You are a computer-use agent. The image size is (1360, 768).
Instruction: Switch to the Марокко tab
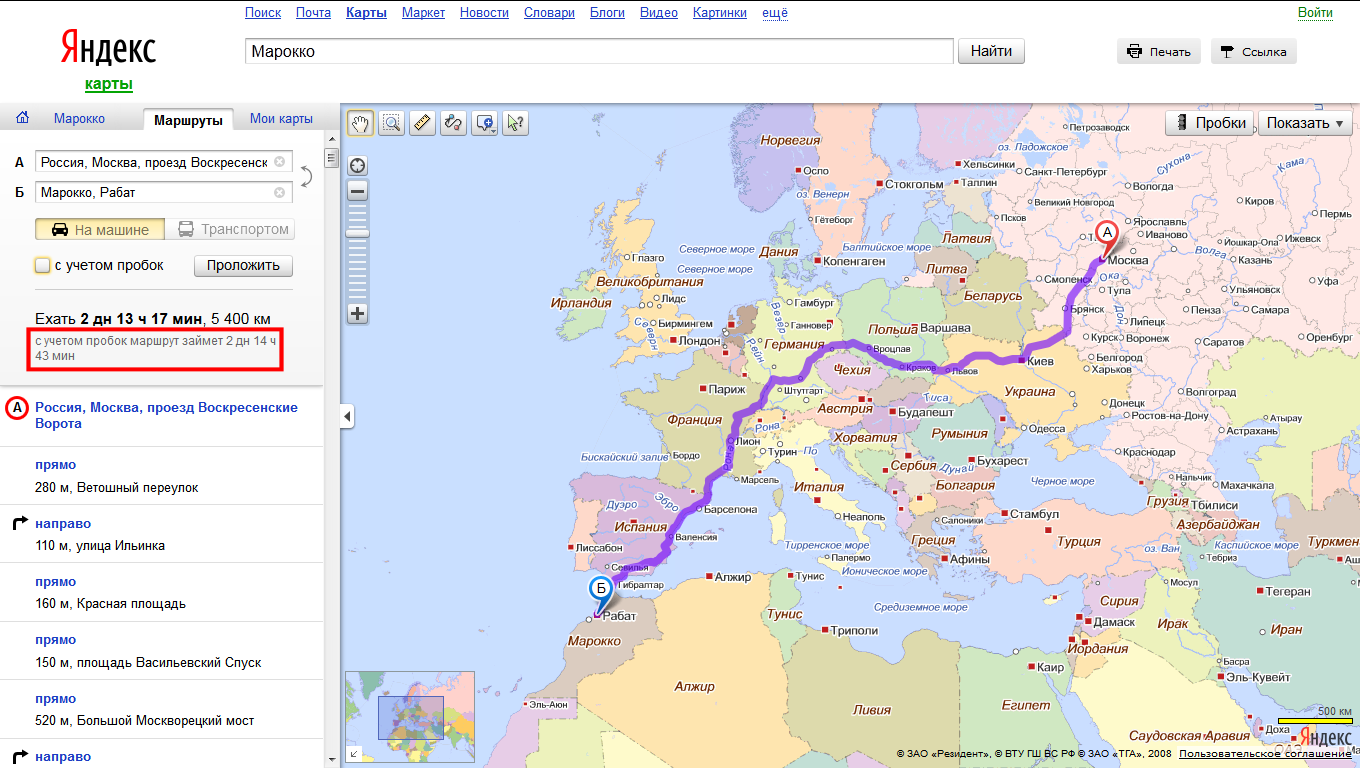point(79,119)
